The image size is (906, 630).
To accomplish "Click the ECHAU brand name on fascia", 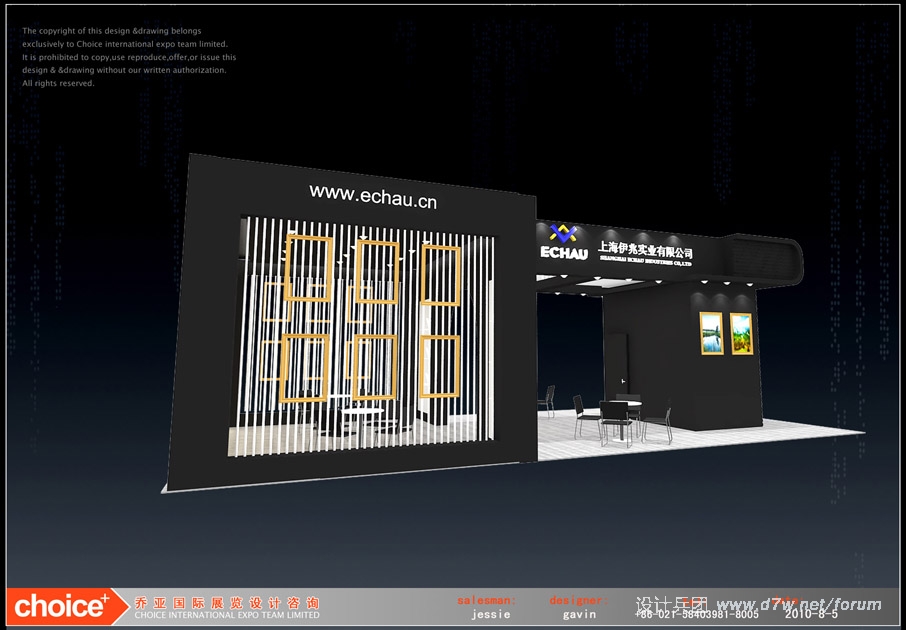I will 564,253.
